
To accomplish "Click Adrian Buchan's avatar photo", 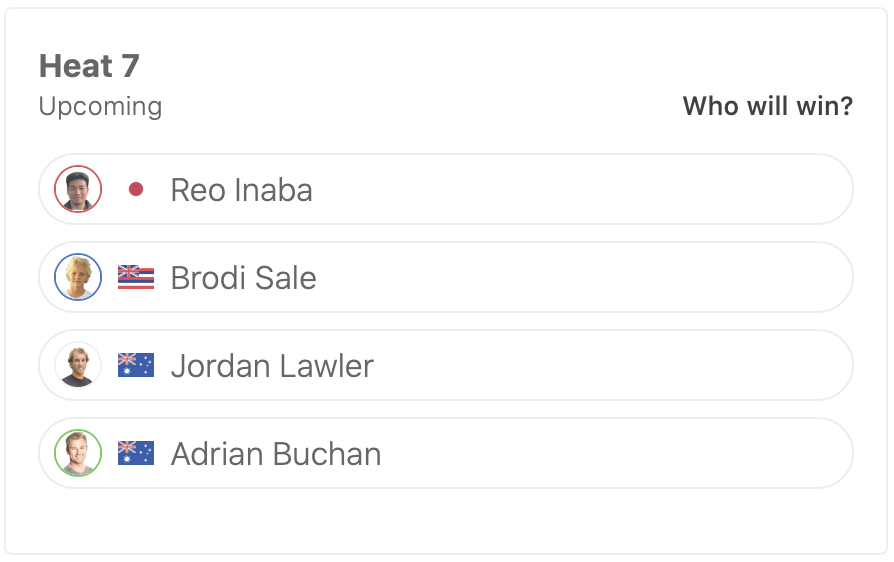I will 78,453.
